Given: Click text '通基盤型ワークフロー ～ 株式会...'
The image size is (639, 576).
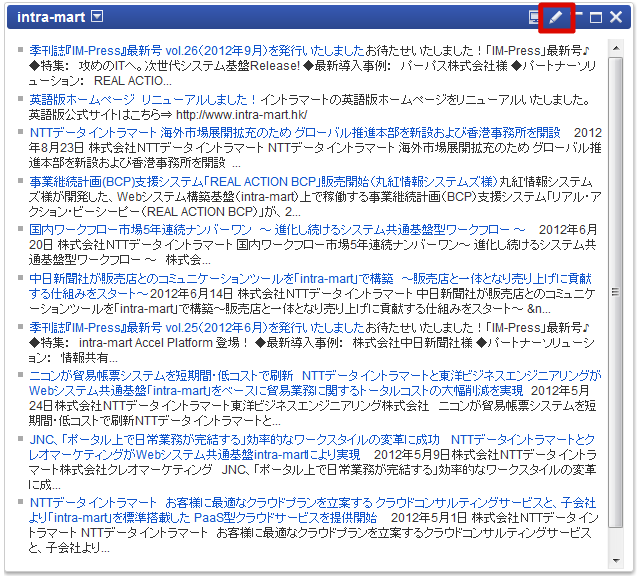Looking at the screenshot, I should click(x=119, y=260).
